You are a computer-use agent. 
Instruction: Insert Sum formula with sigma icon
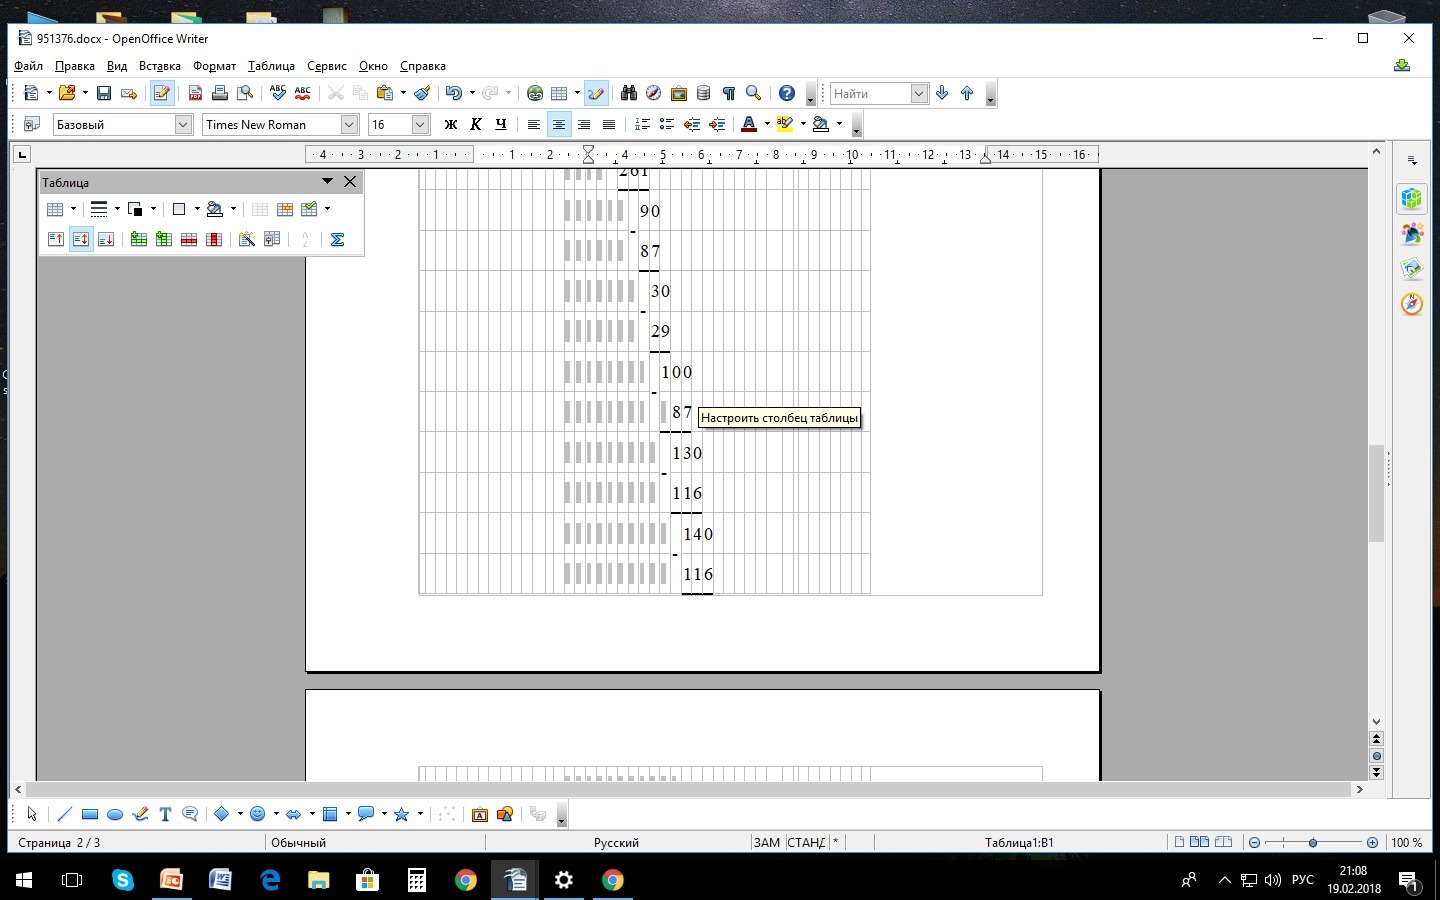click(338, 239)
